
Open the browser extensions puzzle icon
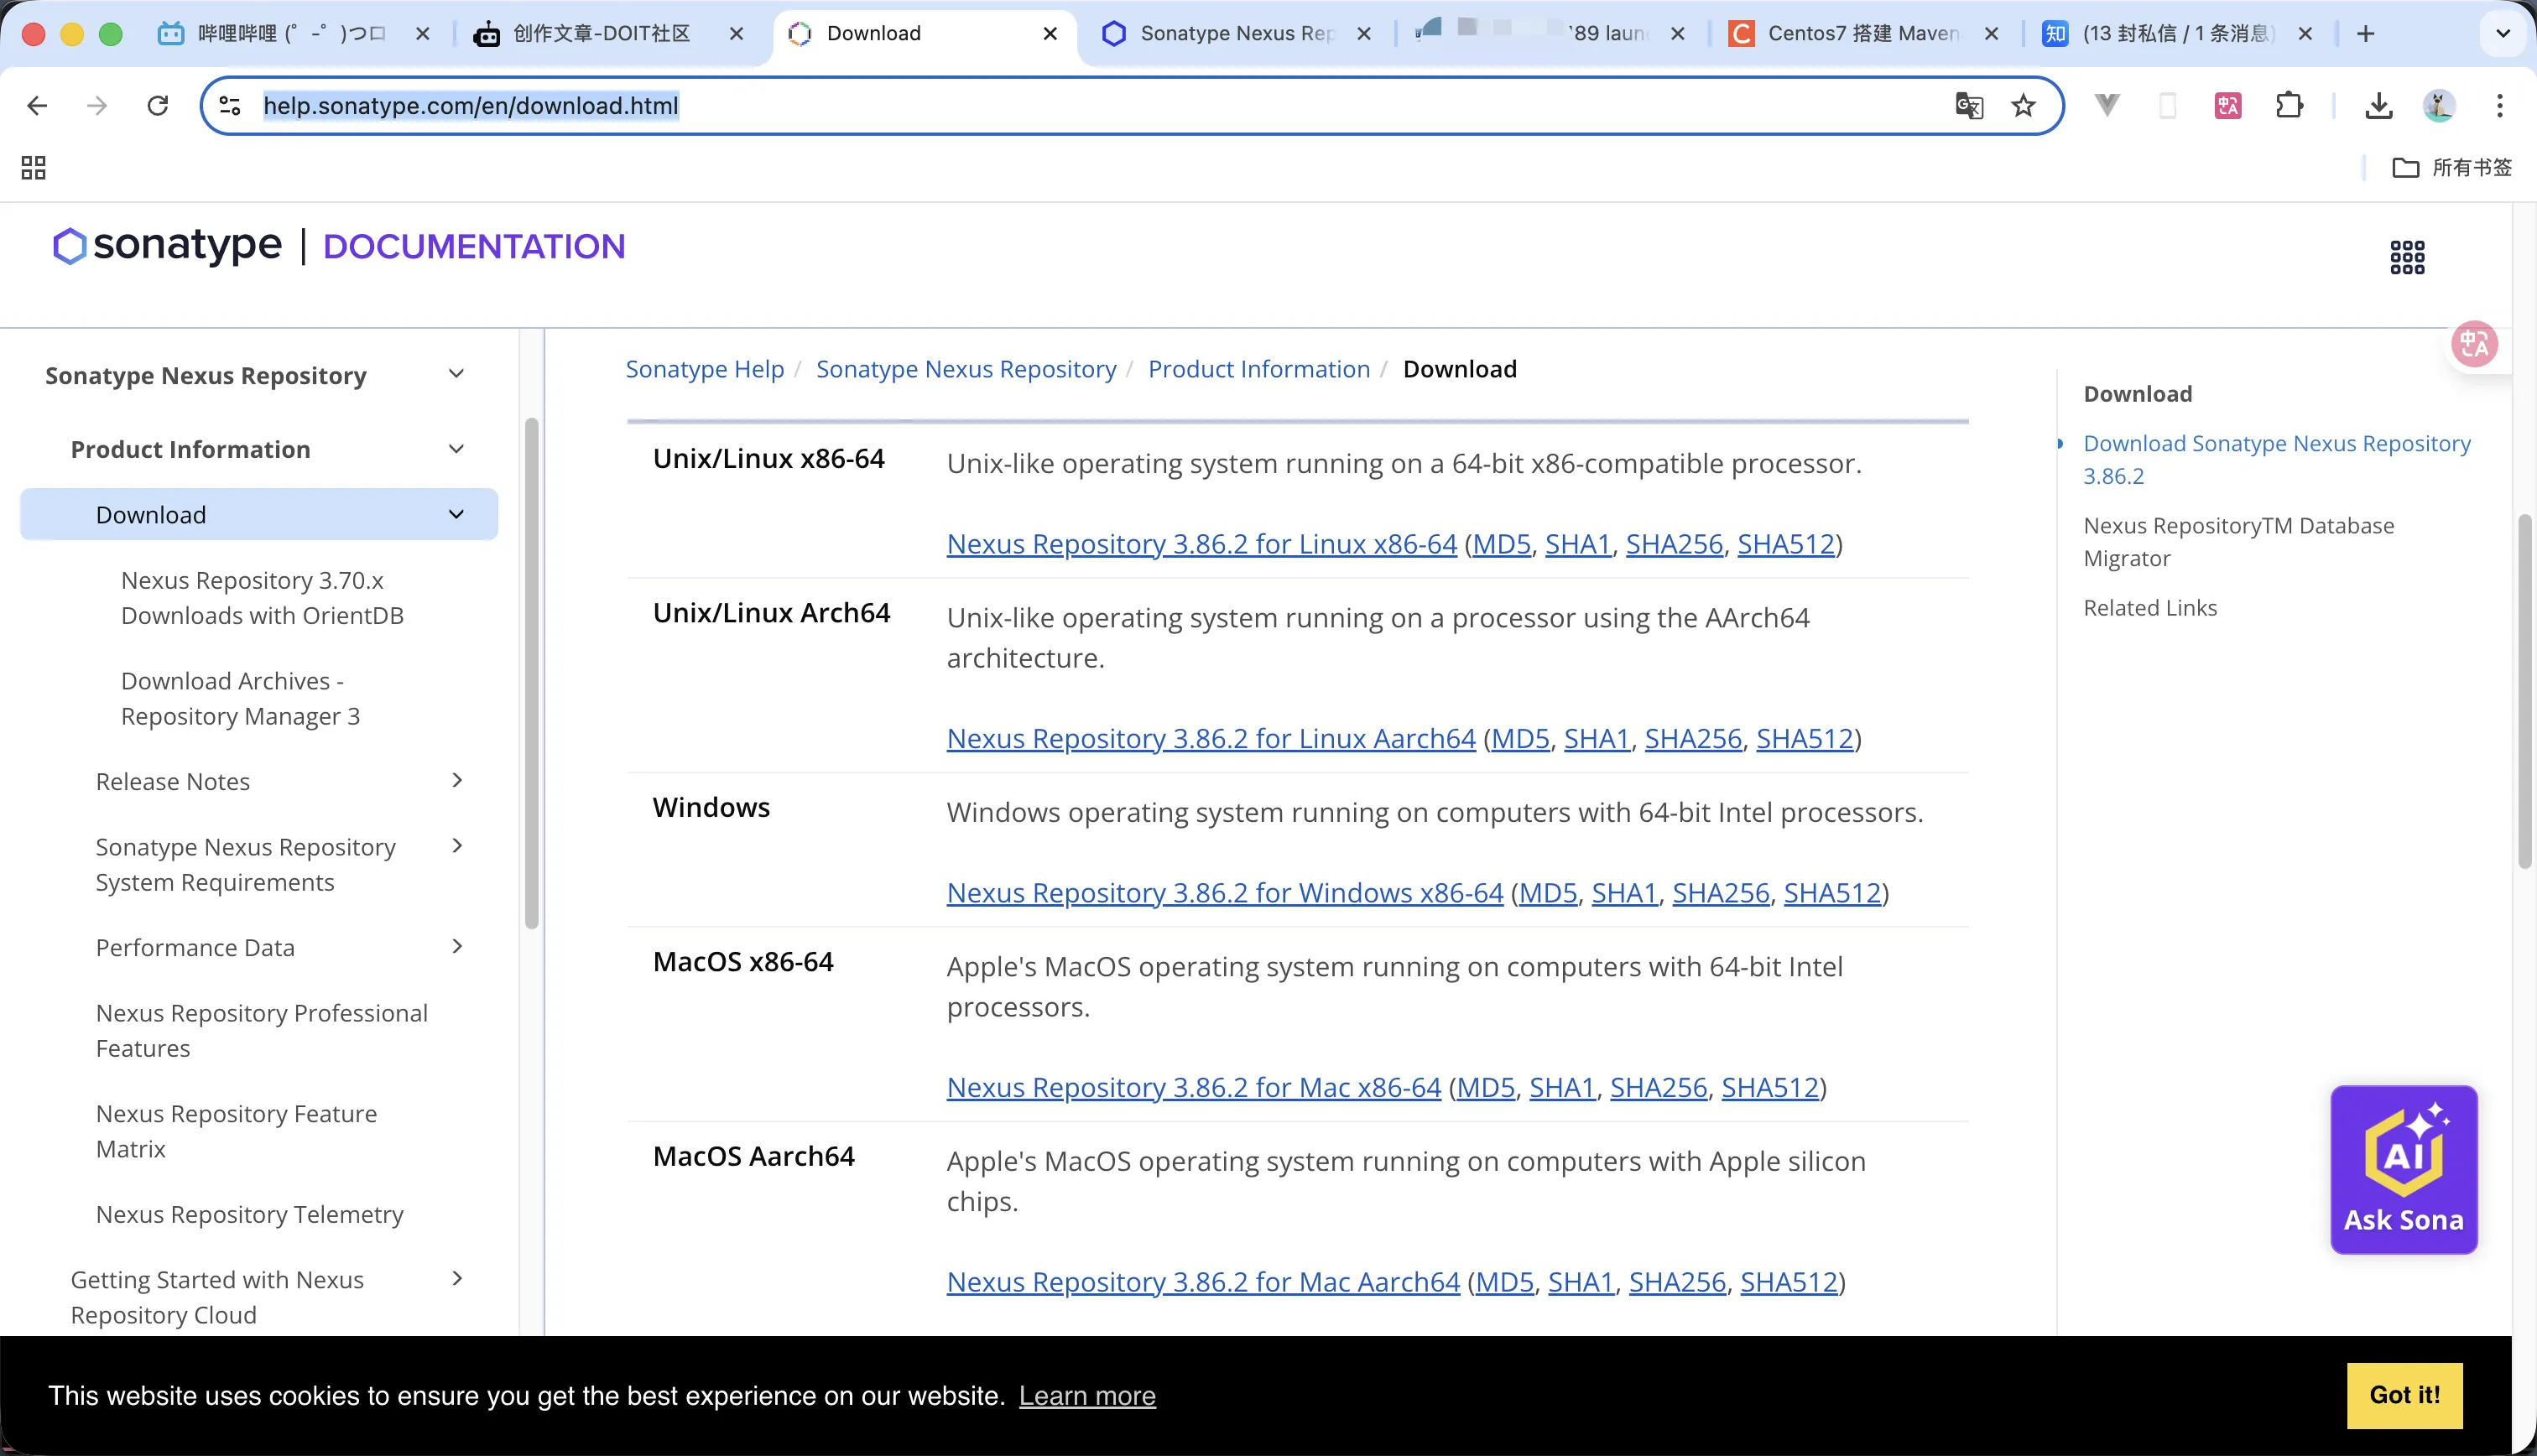point(2289,105)
